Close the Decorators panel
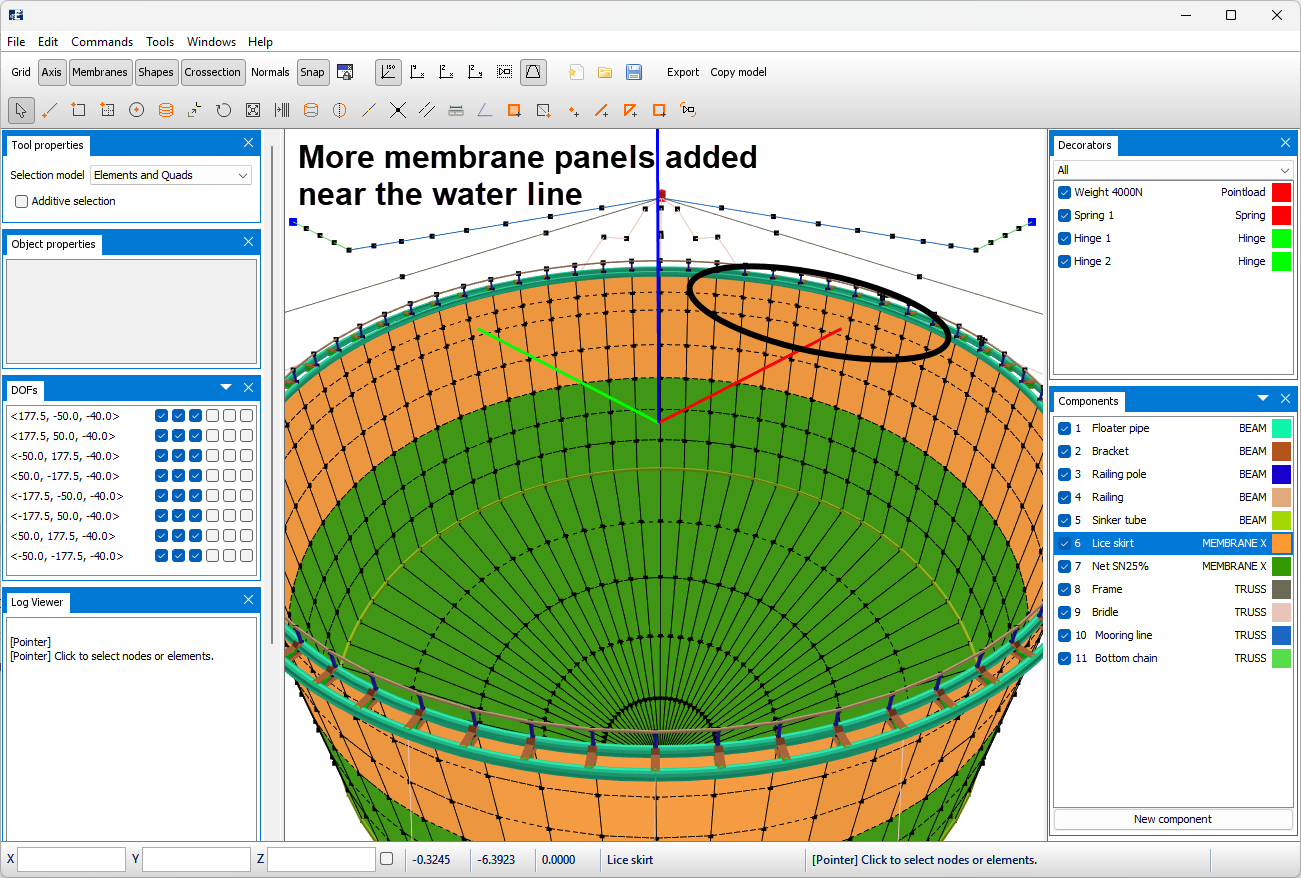 point(1286,143)
